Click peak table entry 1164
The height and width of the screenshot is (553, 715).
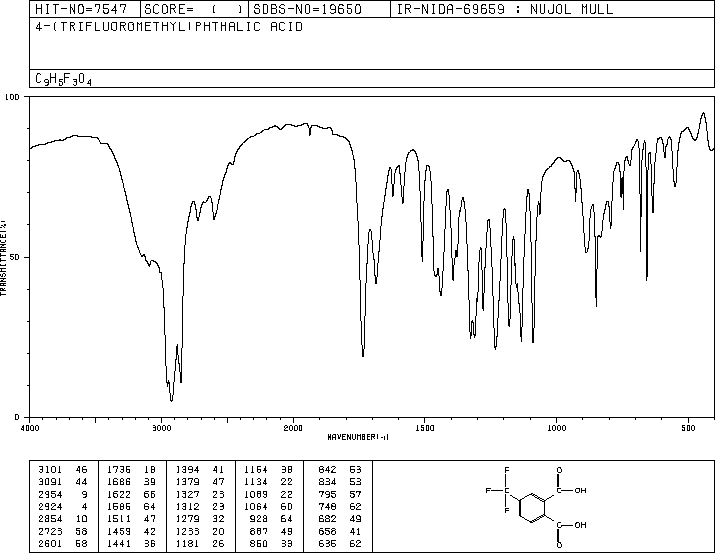point(256,469)
